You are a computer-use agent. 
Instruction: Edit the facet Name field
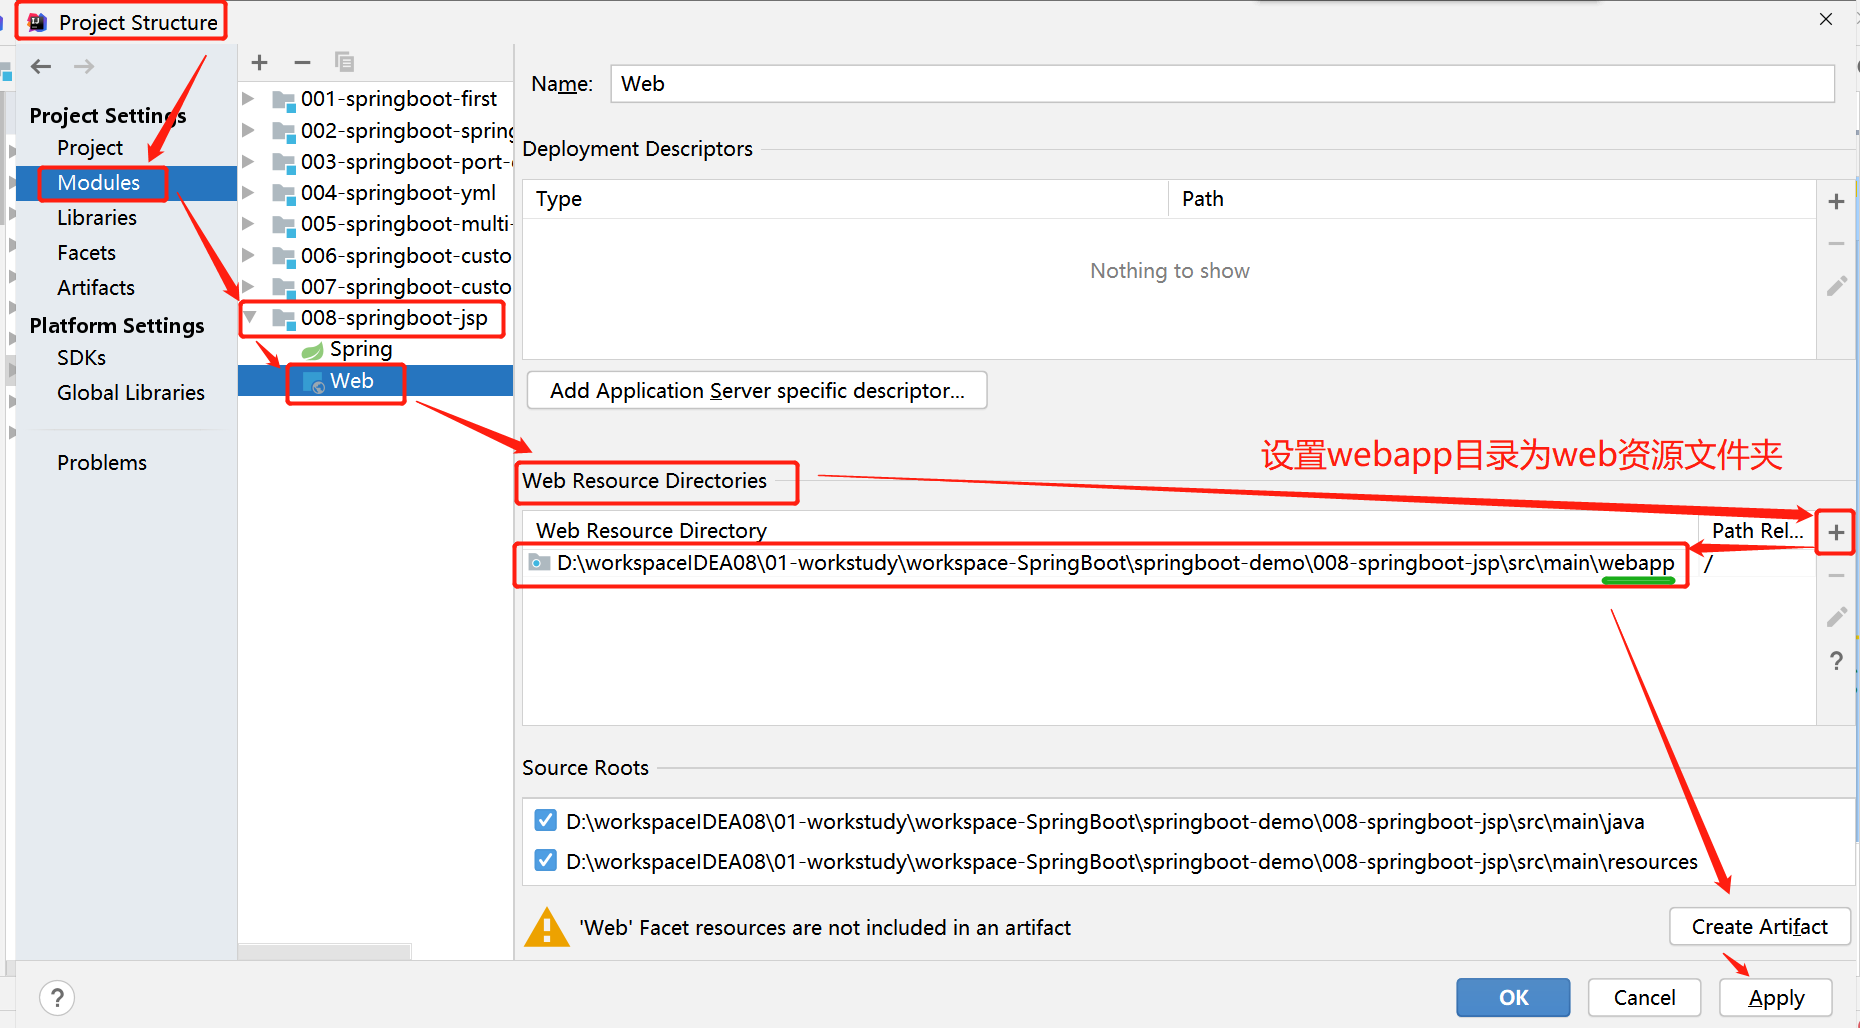click(1222, 84)
